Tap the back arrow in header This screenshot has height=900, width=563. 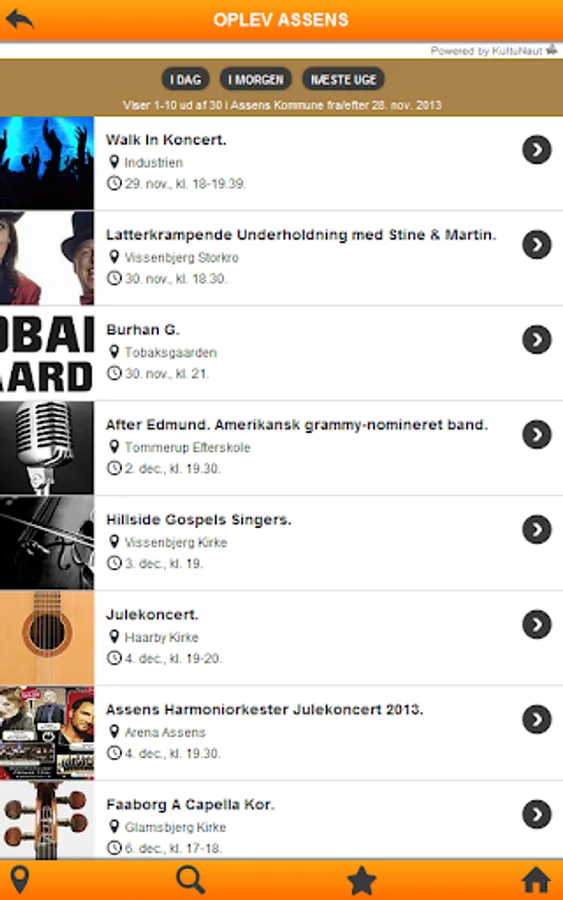pos(20,19)
